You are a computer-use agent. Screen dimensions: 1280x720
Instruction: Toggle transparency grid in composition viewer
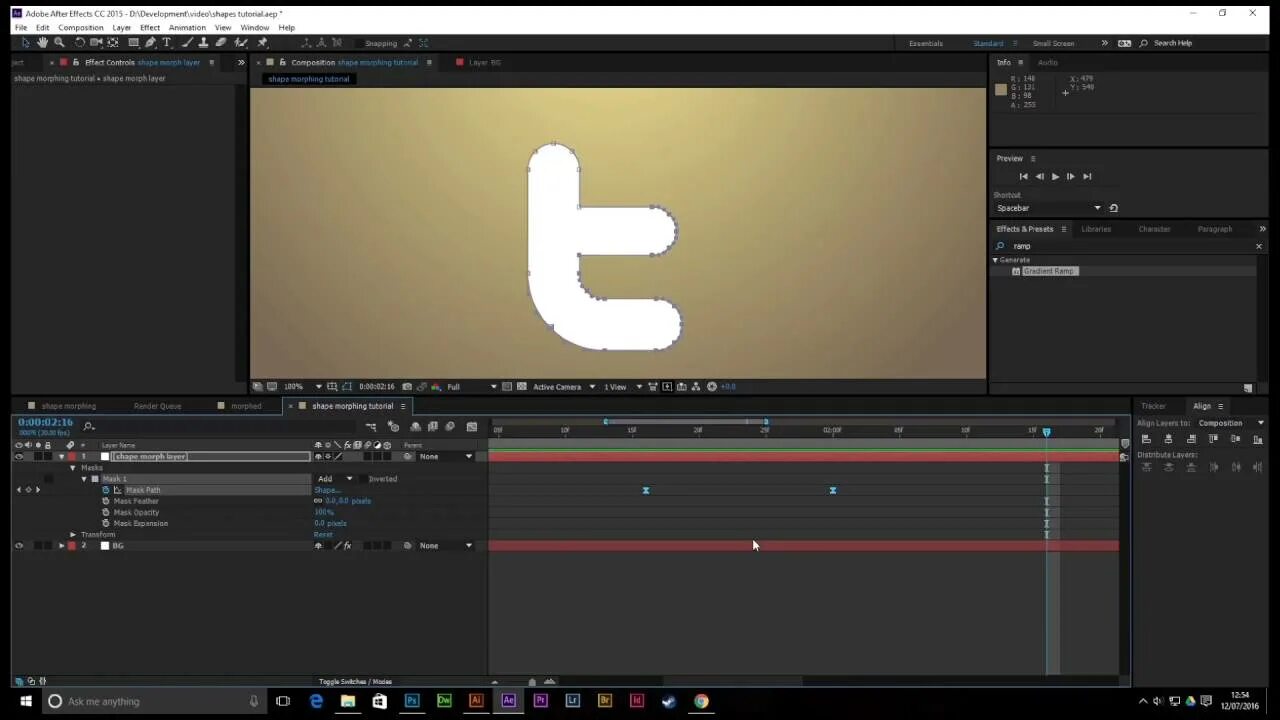(x=520, y=387)
